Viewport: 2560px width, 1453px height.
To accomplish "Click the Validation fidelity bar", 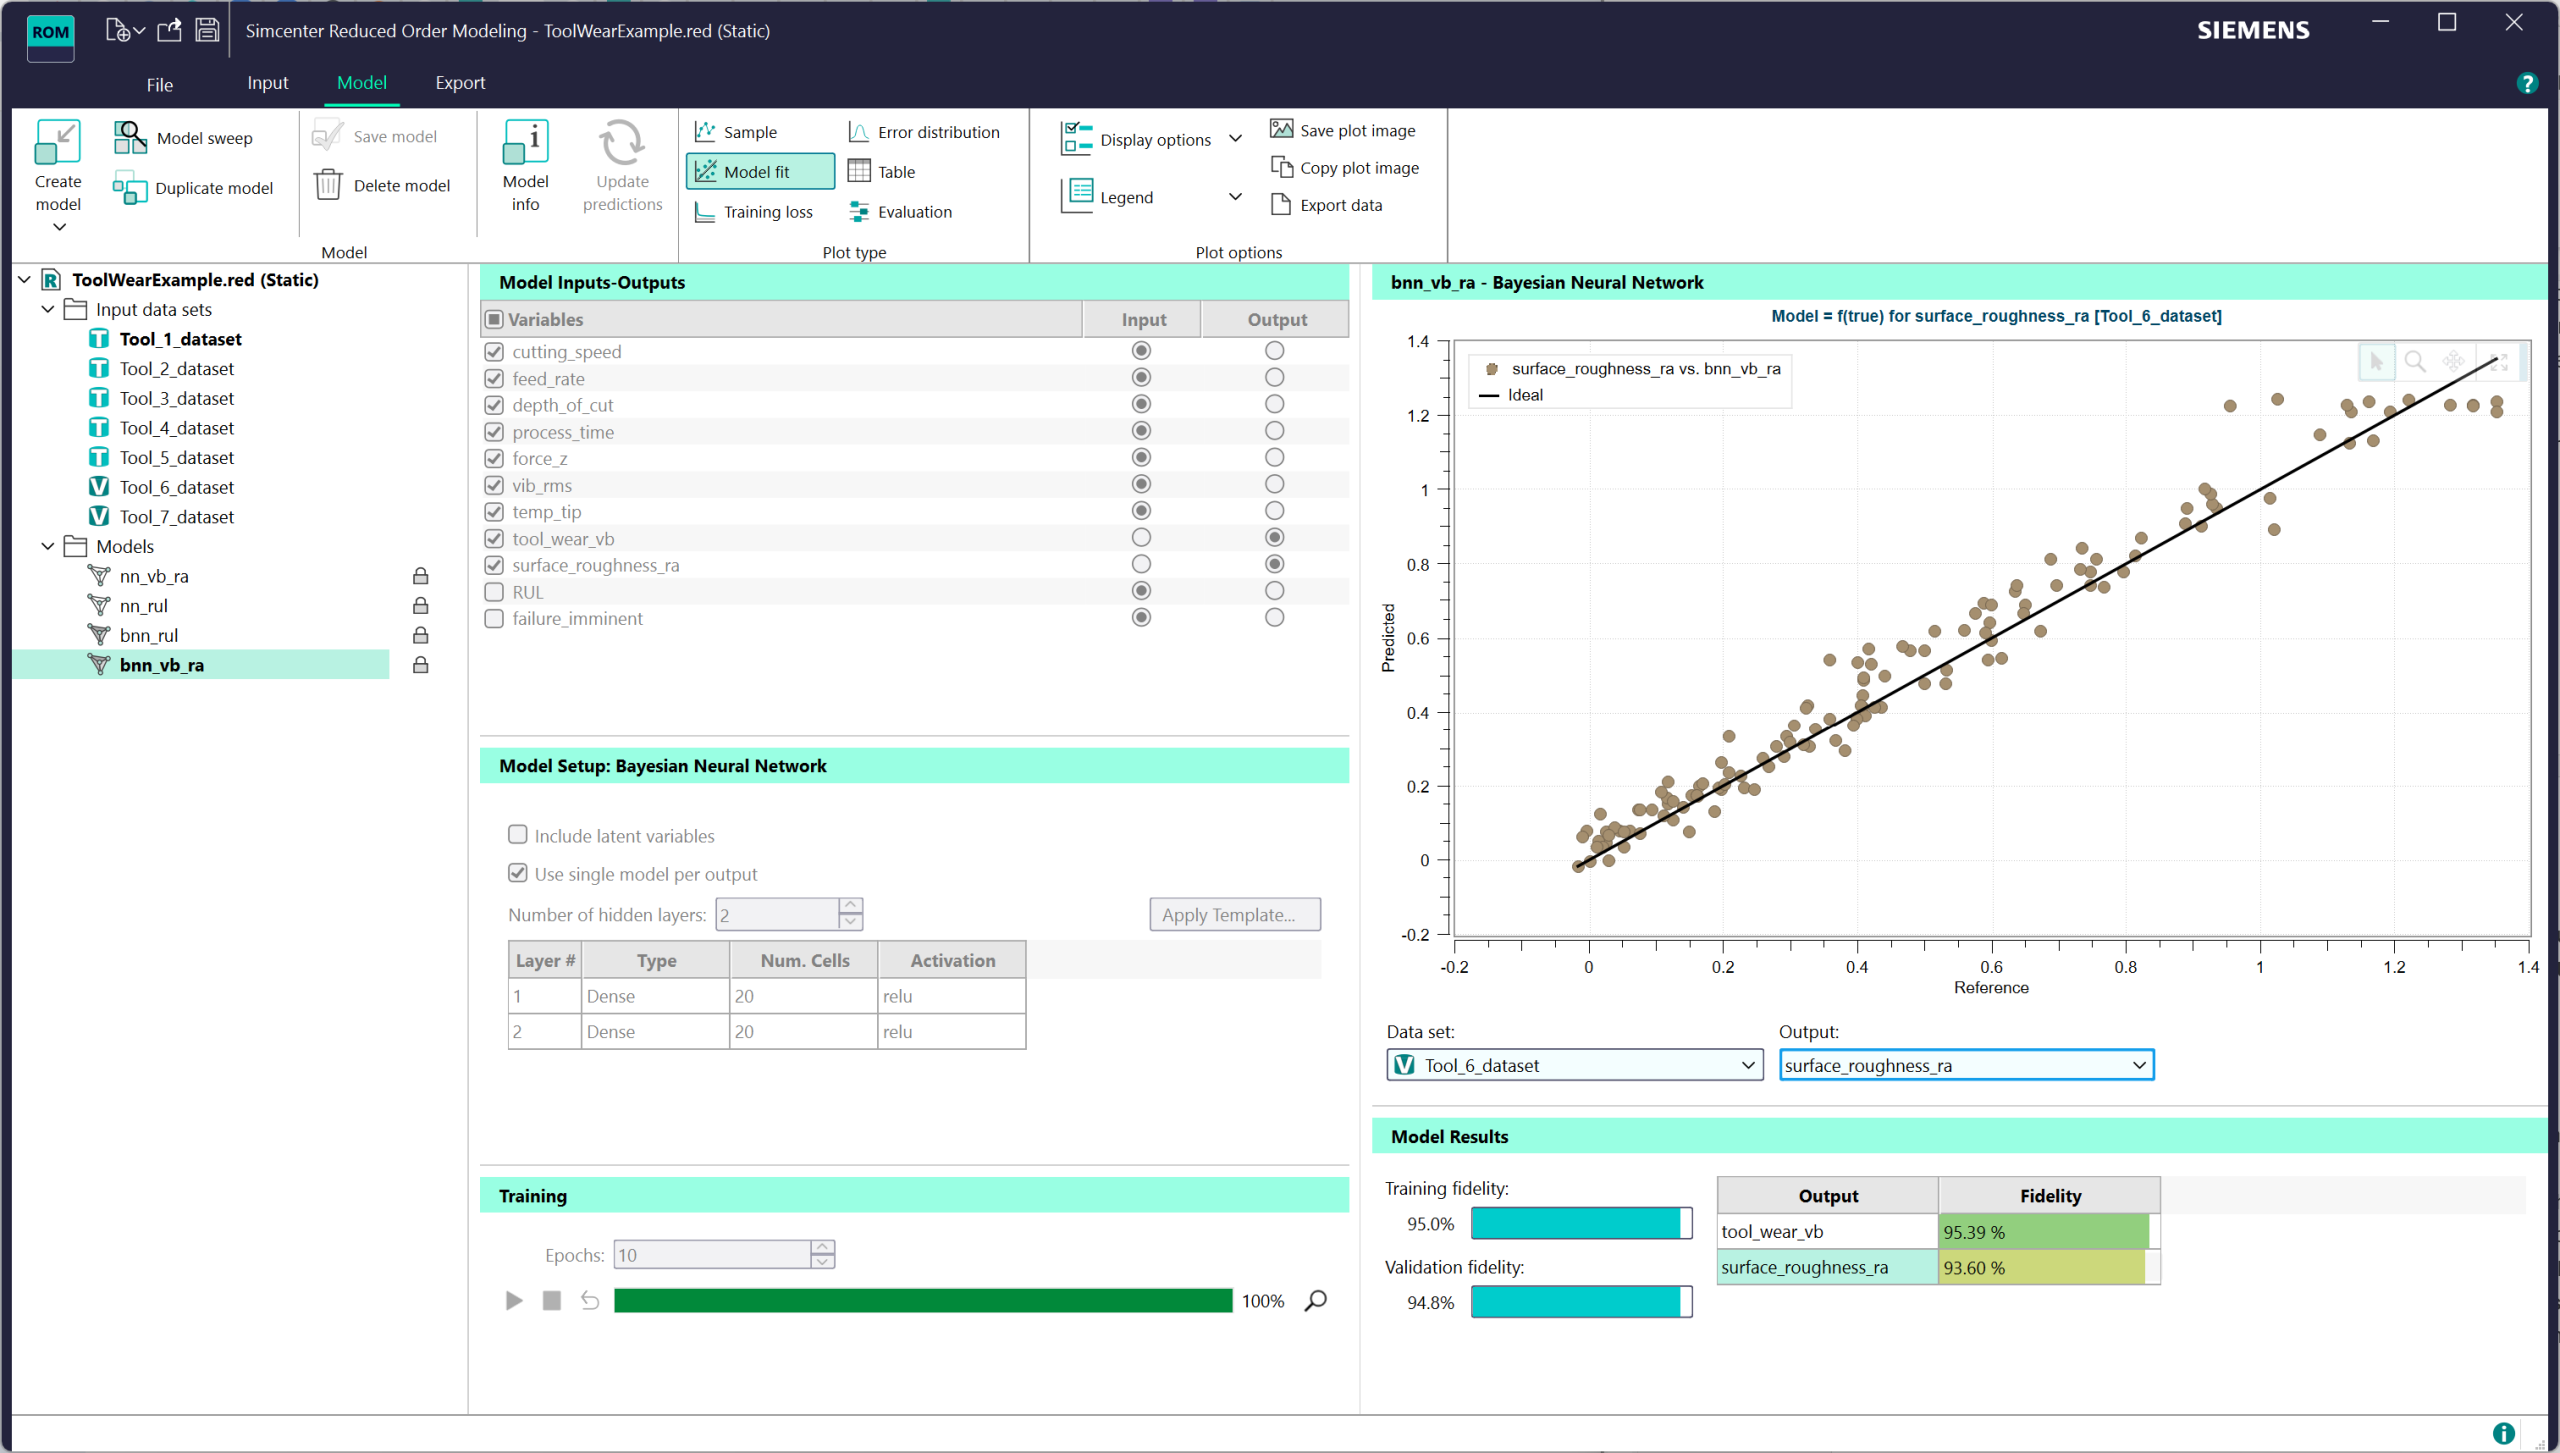I will (1581, 1302).
